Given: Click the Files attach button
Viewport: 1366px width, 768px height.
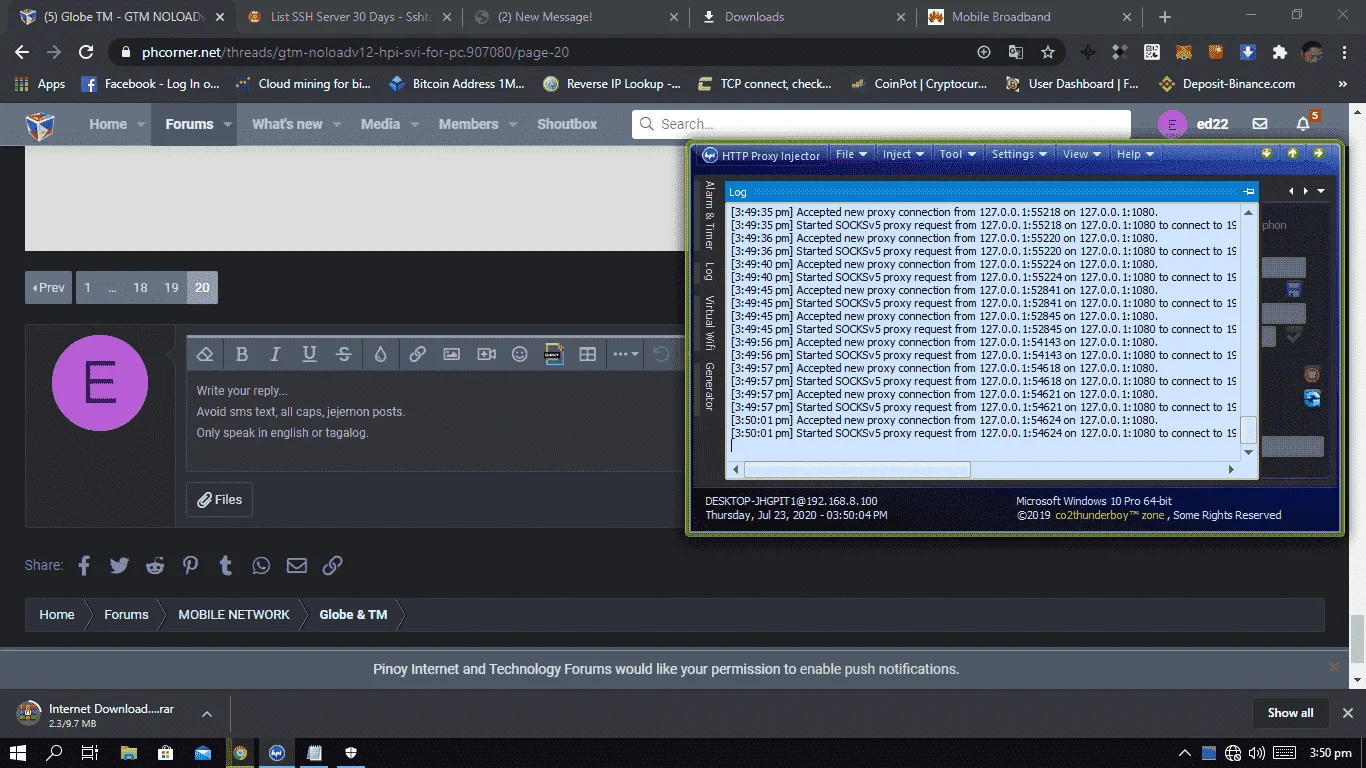Looking at the screenshot, I should [x=219, y=499].
